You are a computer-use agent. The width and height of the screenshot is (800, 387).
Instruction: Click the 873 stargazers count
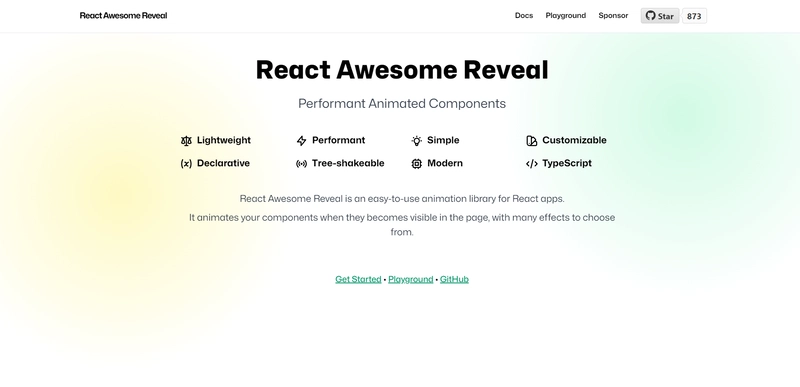[694, 16]
